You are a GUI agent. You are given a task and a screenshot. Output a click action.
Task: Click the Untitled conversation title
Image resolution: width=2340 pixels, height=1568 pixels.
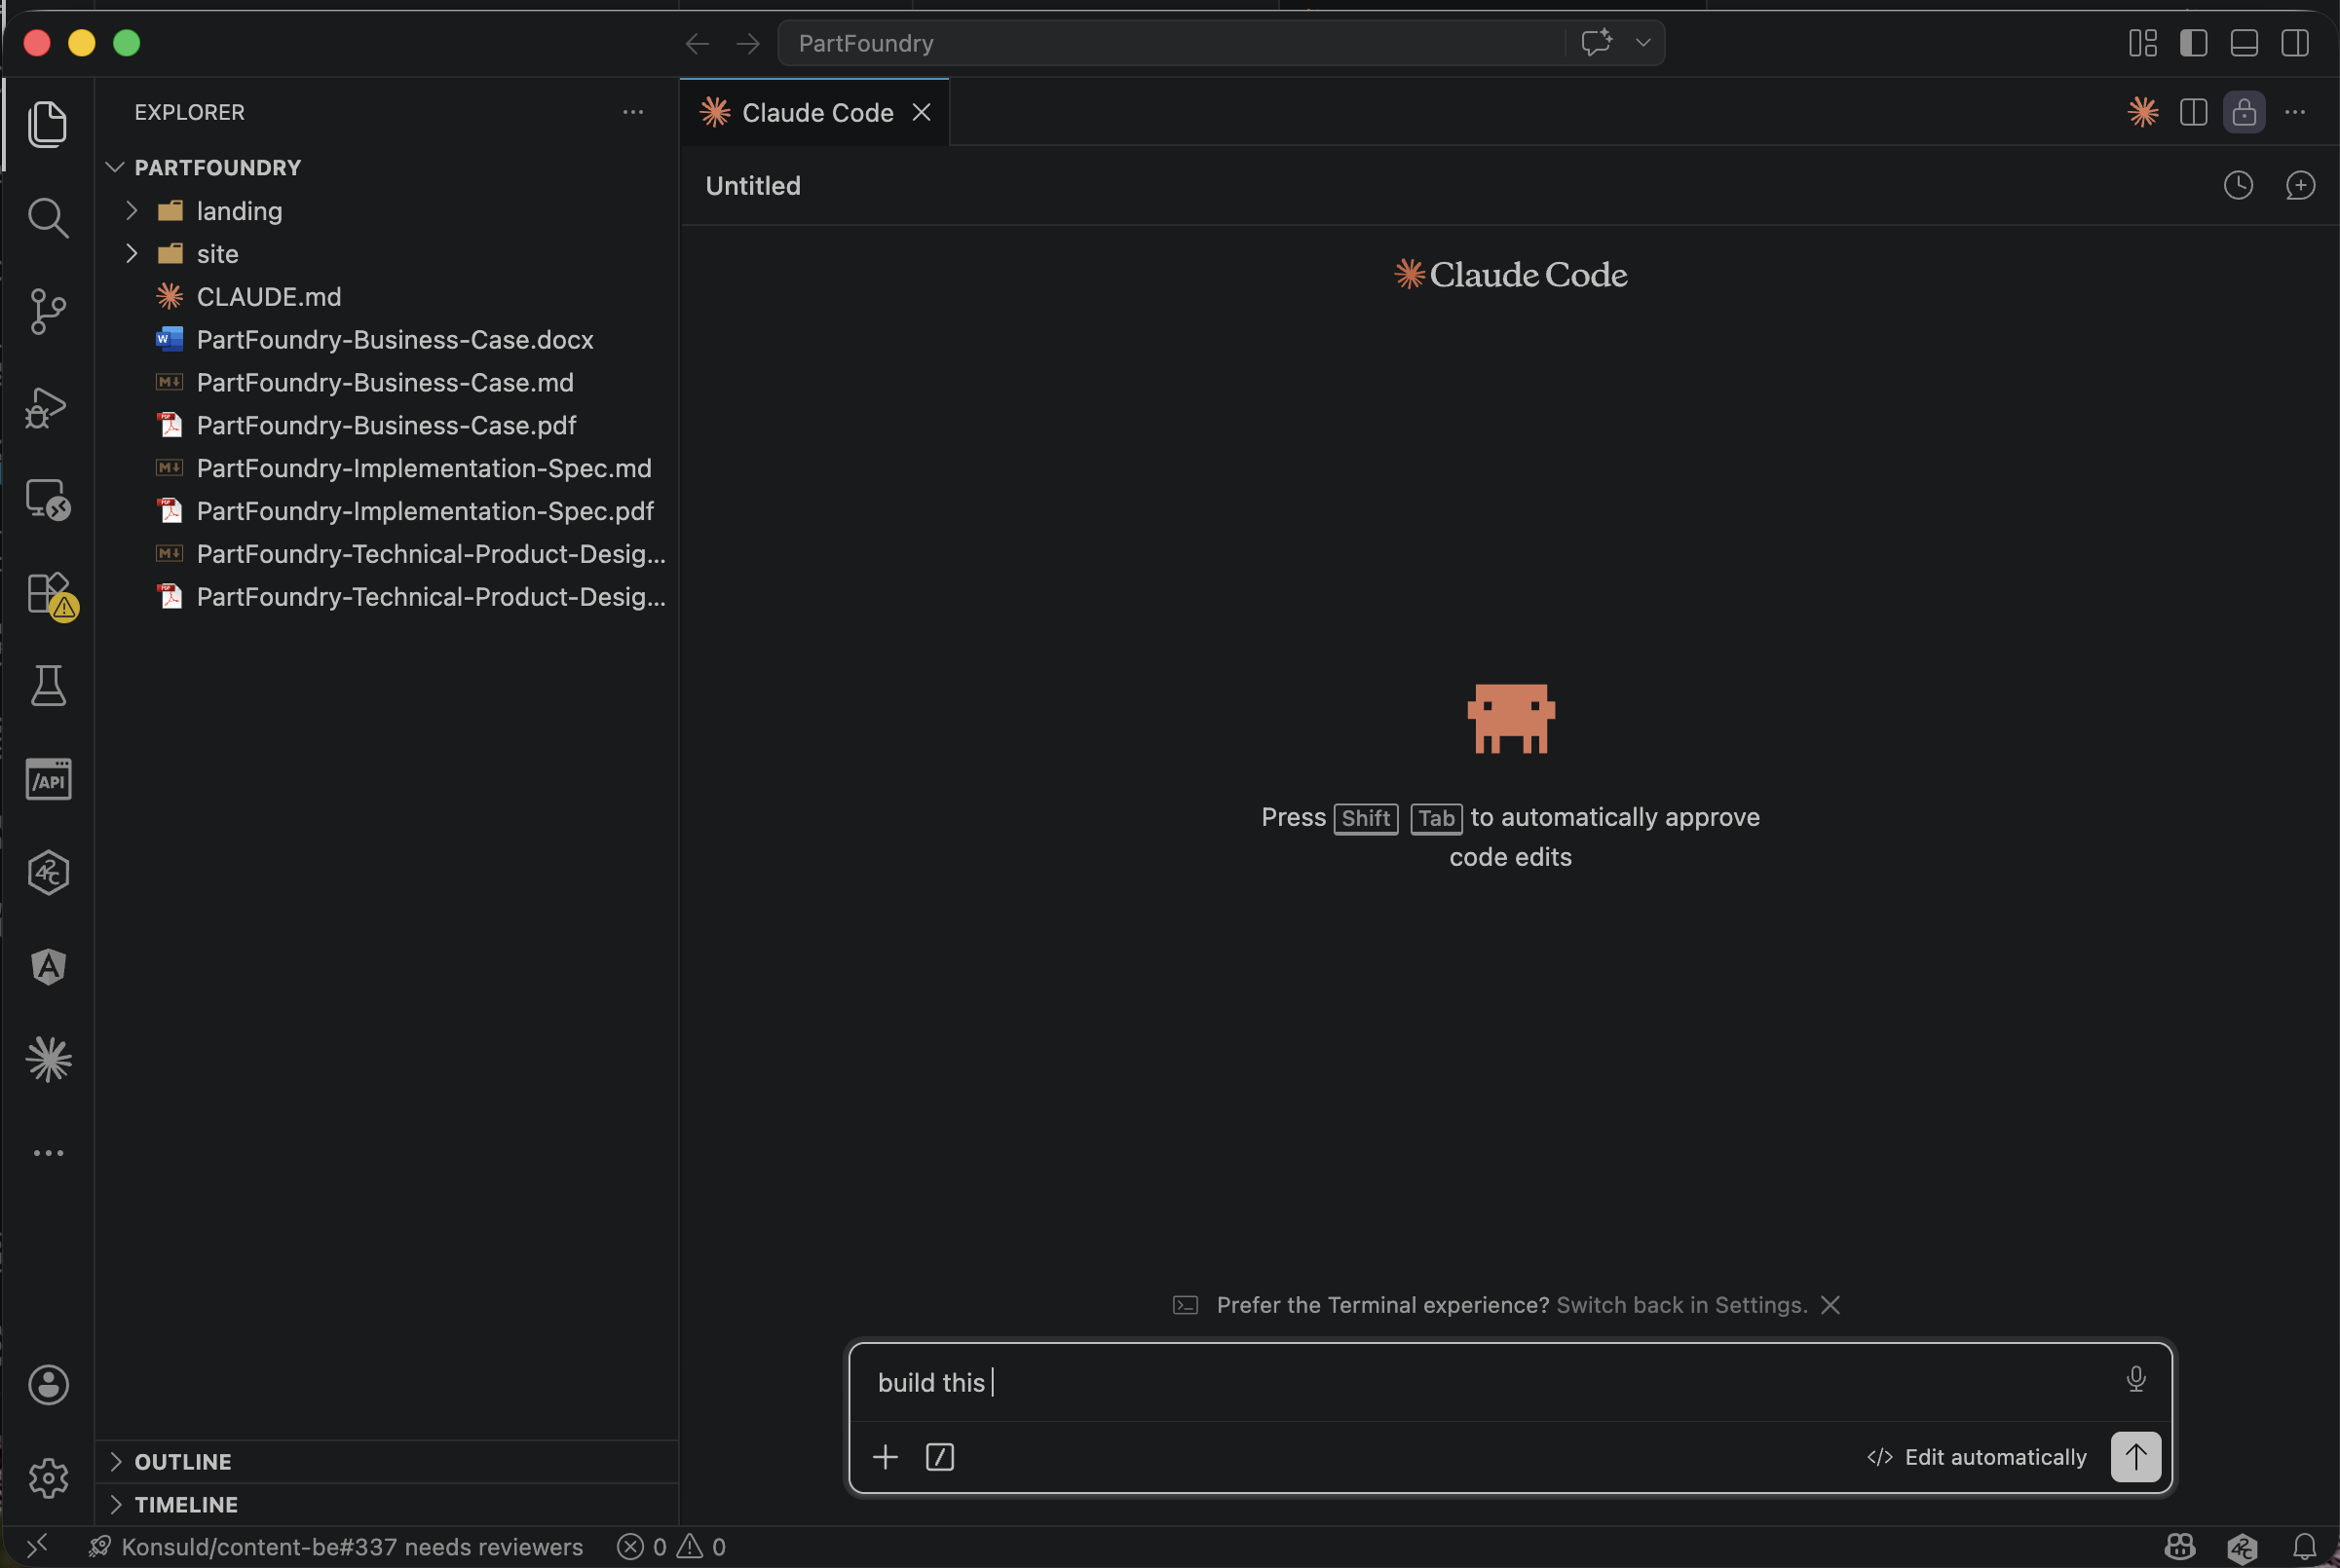pos(753,185)
